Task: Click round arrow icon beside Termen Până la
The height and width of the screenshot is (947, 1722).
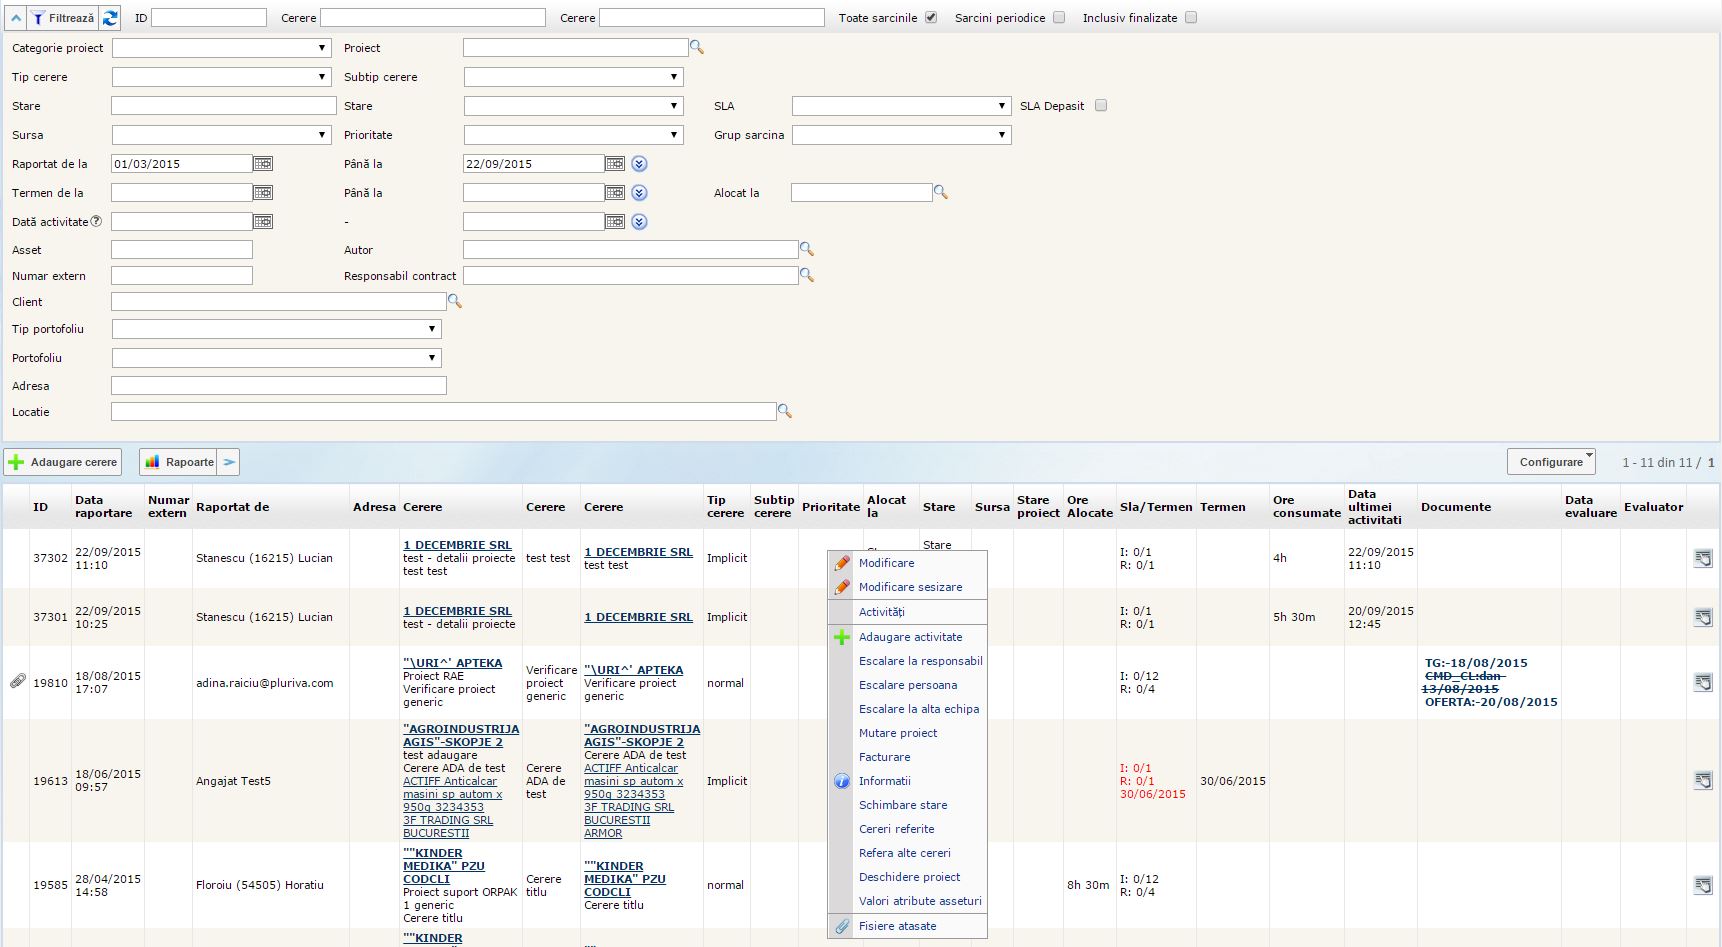Action: pos(640,193)
